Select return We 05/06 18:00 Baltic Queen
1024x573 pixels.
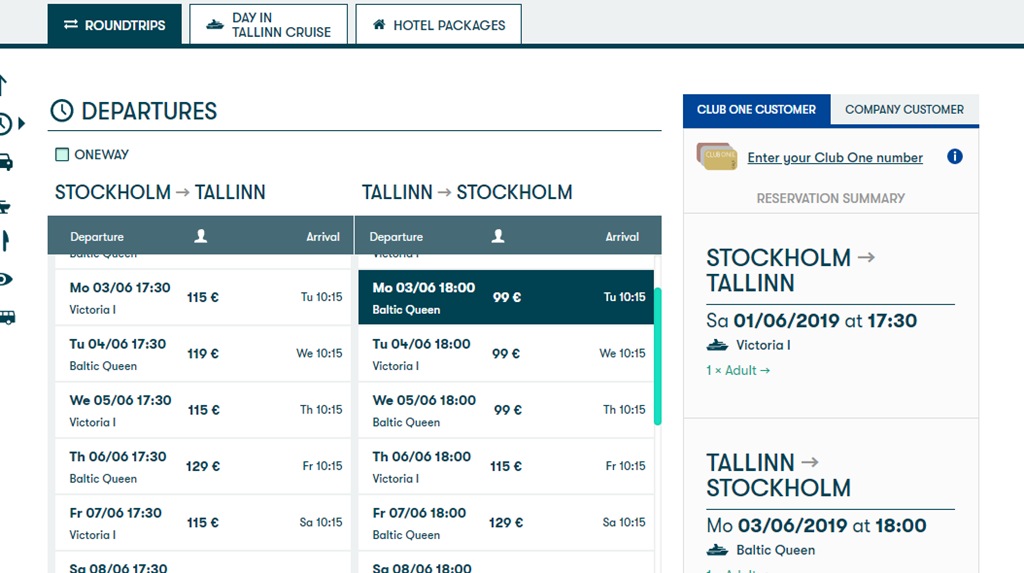pos(506,410)
